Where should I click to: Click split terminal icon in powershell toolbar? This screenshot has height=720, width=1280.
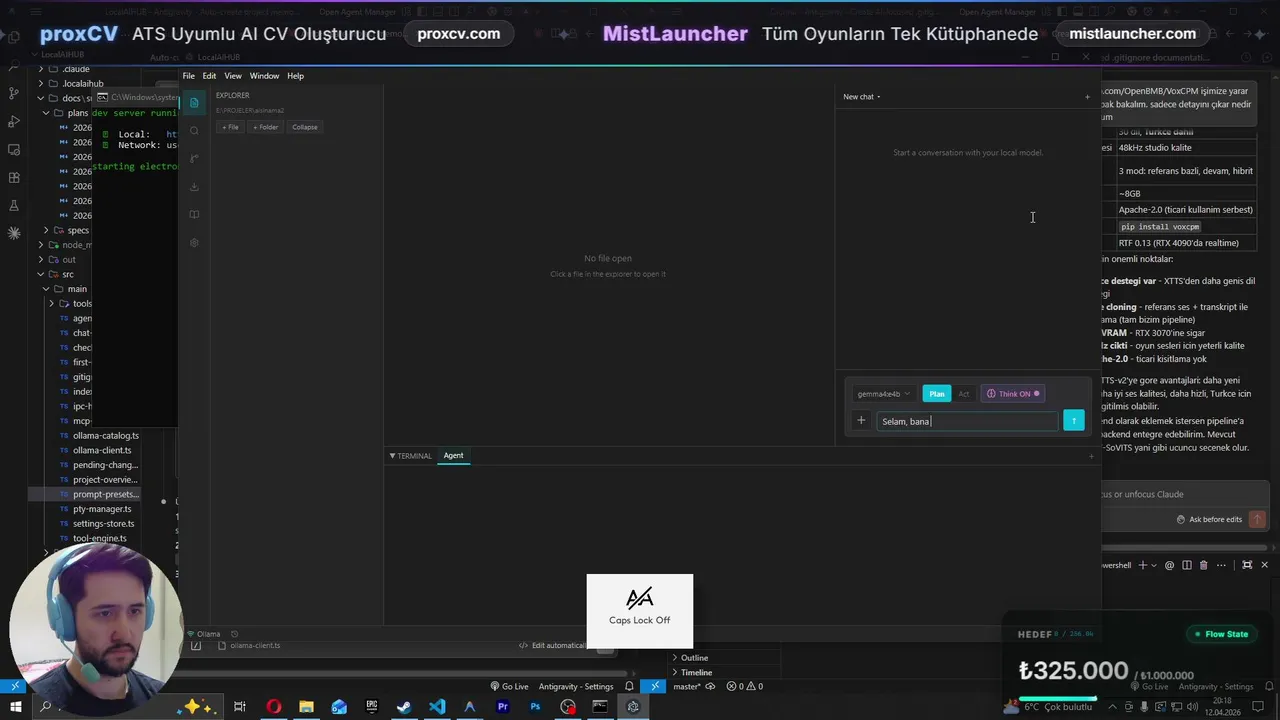tap(1187, 565)
